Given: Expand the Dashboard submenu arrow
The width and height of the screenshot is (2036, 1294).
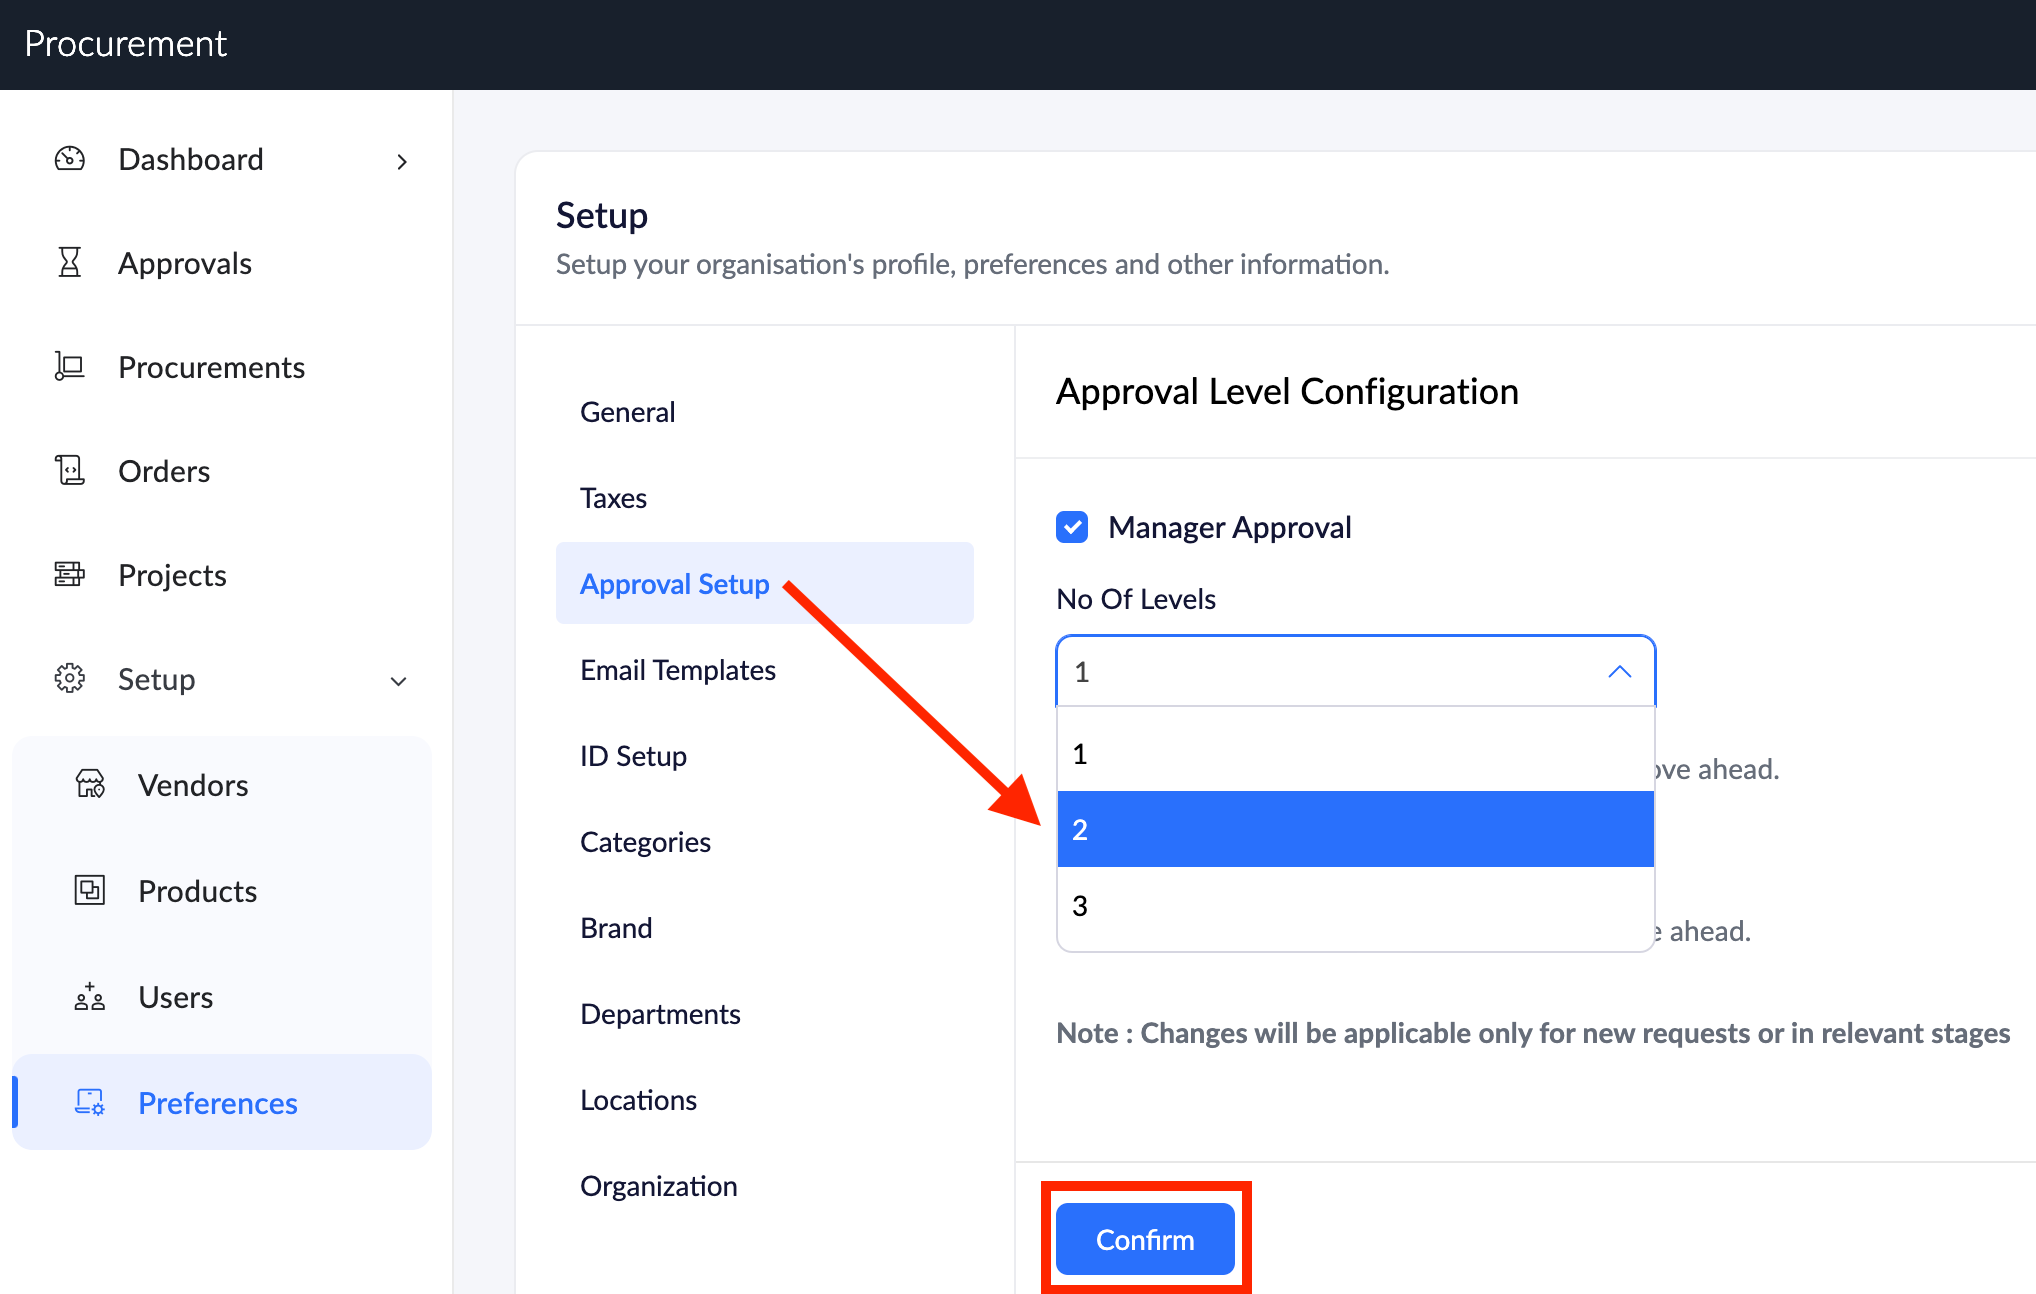Looking at the screenshot, I should 402,161.
